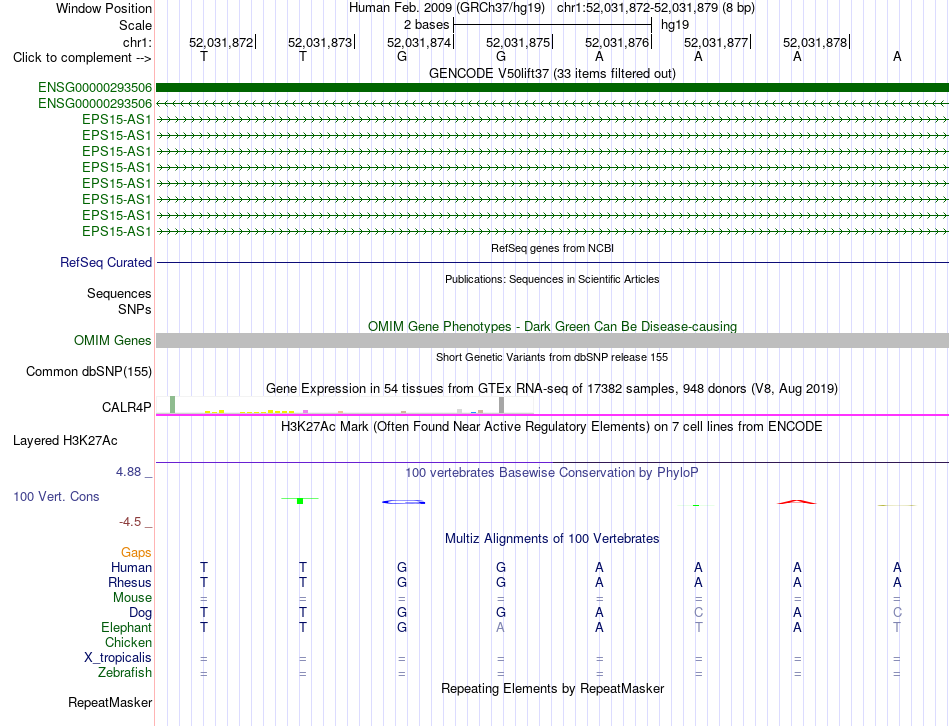Click the Mouse species label
Image resolution: width=950 pixels, height=726 pixels.
(x=132, y=598)
